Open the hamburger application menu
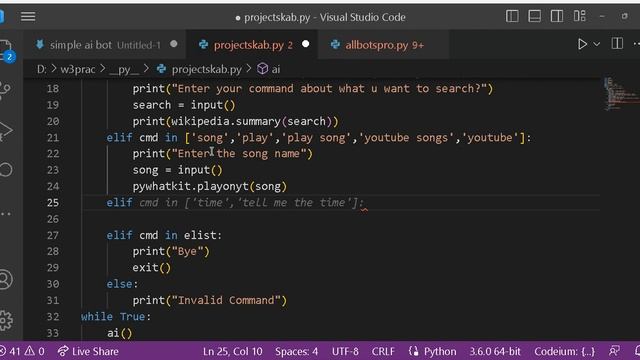The width and height of the screenshot is (640, 360). pyautogui.click(x=28, y=17)
